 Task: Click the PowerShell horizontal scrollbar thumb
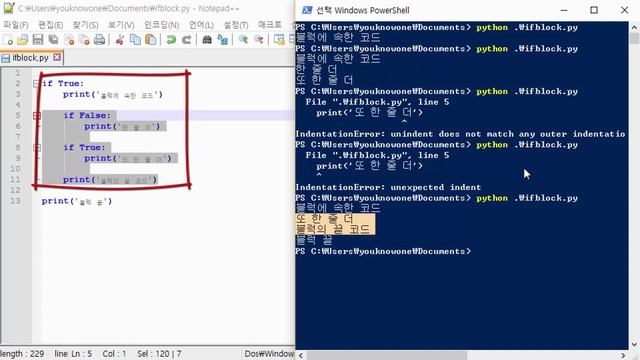[x=387, y=355]
